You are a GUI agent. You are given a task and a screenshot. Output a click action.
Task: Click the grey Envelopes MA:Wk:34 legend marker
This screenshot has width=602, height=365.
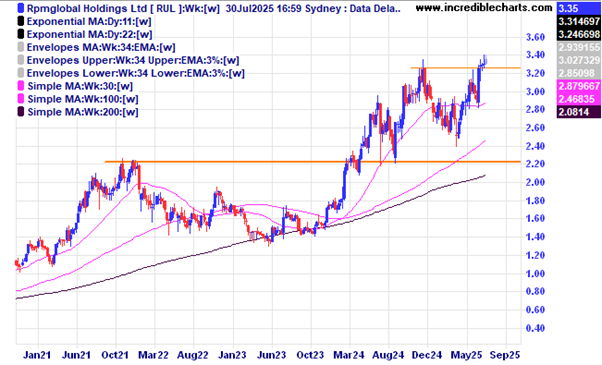[21, 47]
